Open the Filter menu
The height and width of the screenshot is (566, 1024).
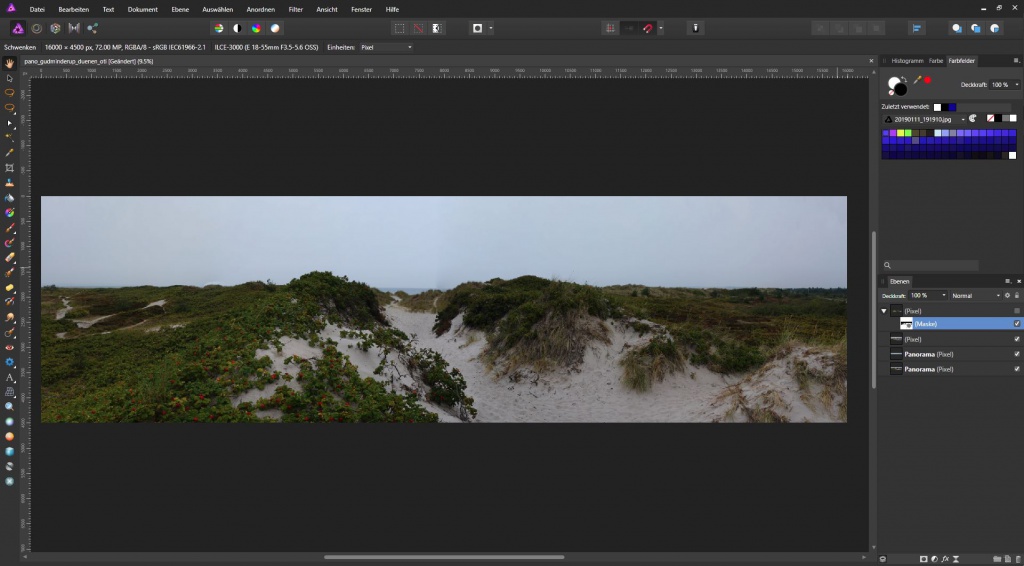[x=296, y=10]
